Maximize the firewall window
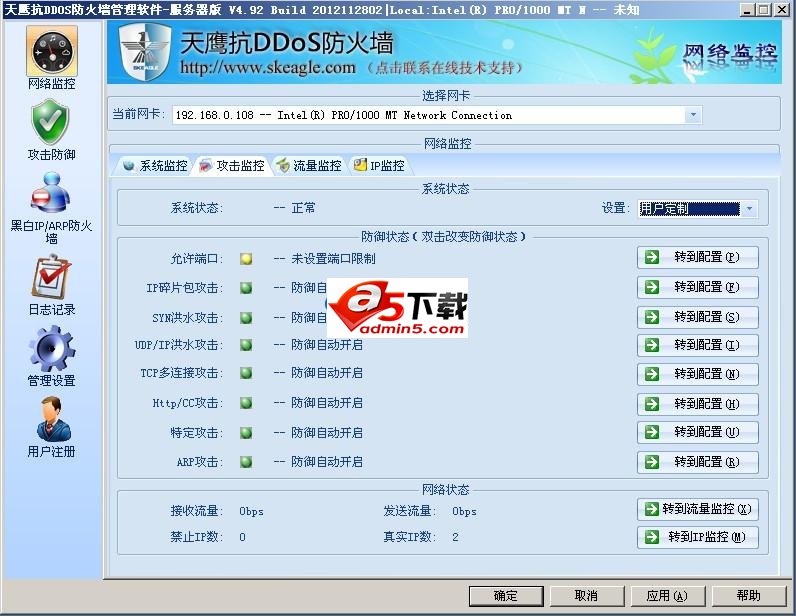Screen dimensions: 796x616 (x=764, y=10)
